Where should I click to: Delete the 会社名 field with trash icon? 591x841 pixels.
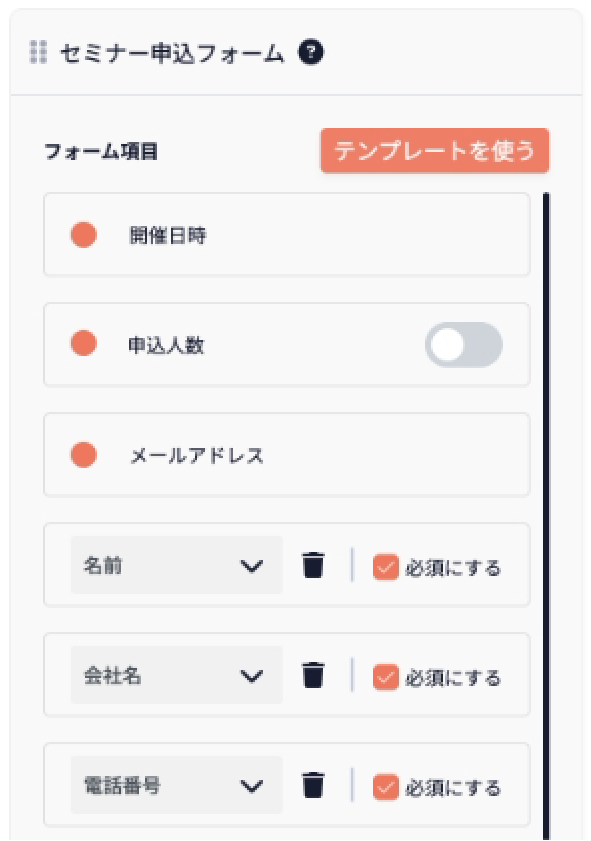(313, 675)
